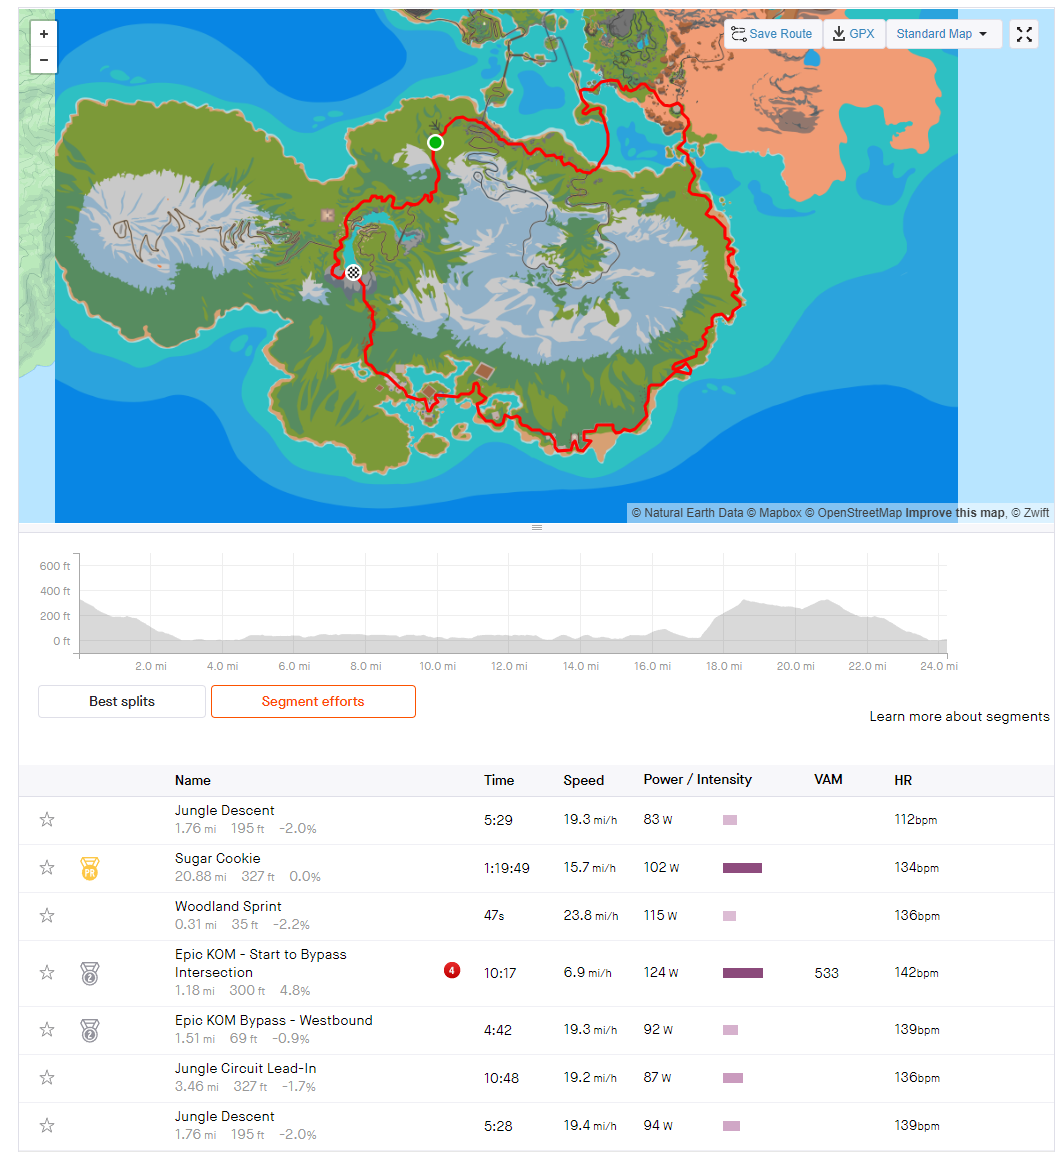Click Jungle Circuit Lead-In time 10:48
Image resolution: width=1061 pixels, height=1152 pixels.
click(501, 1079)
